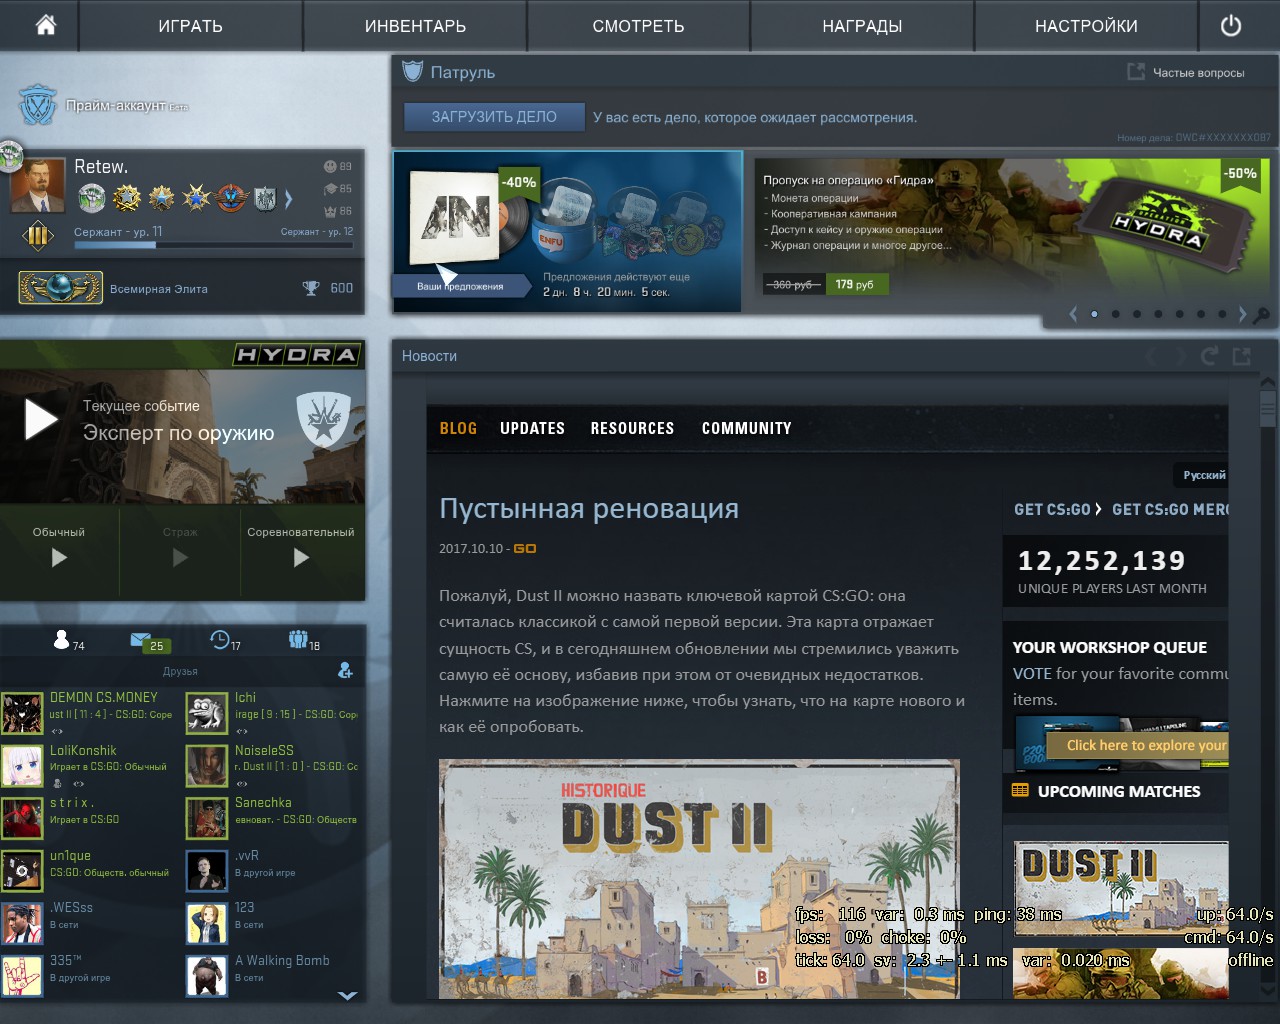
Task: Switch to the UPDATES blog tab
Action: [532, 428]
